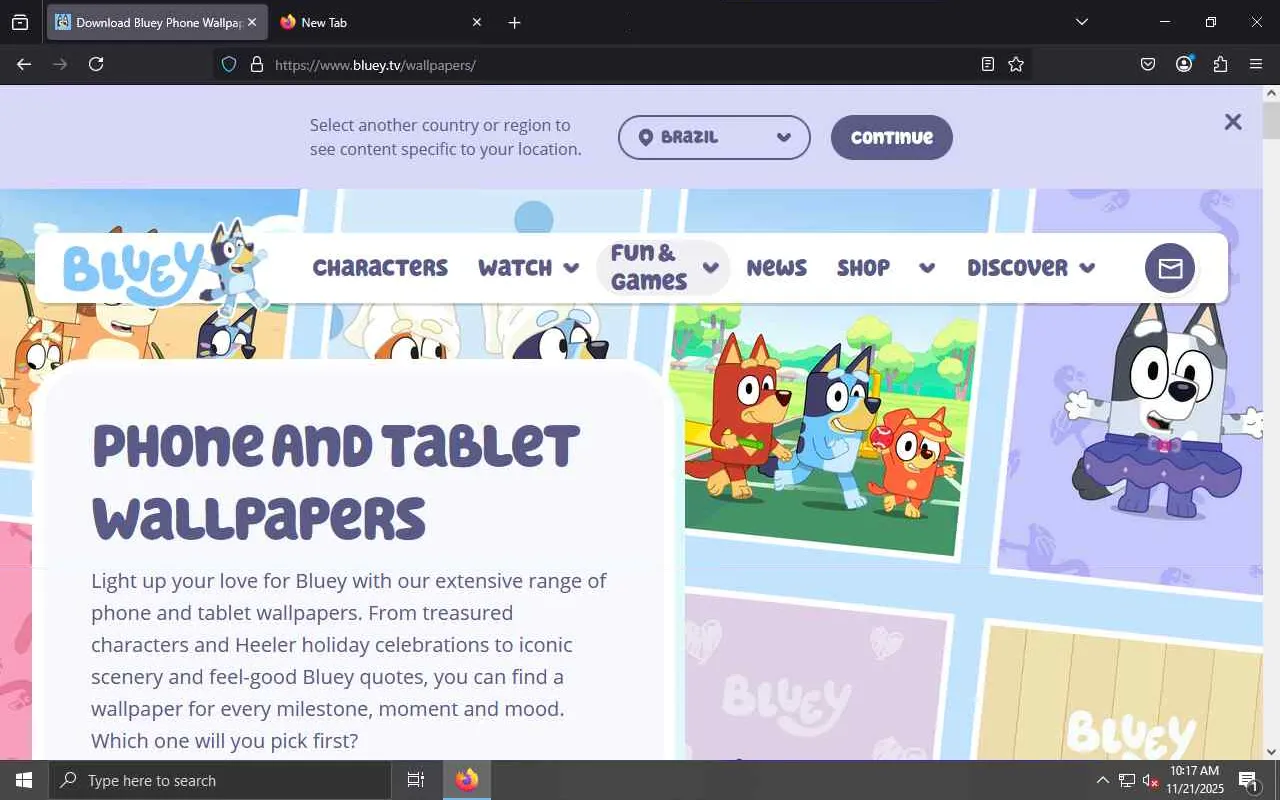This screenshot has height=800, width=1280.
Task: Click the scrollbar down arrow
Action: tap(1271, 751)
